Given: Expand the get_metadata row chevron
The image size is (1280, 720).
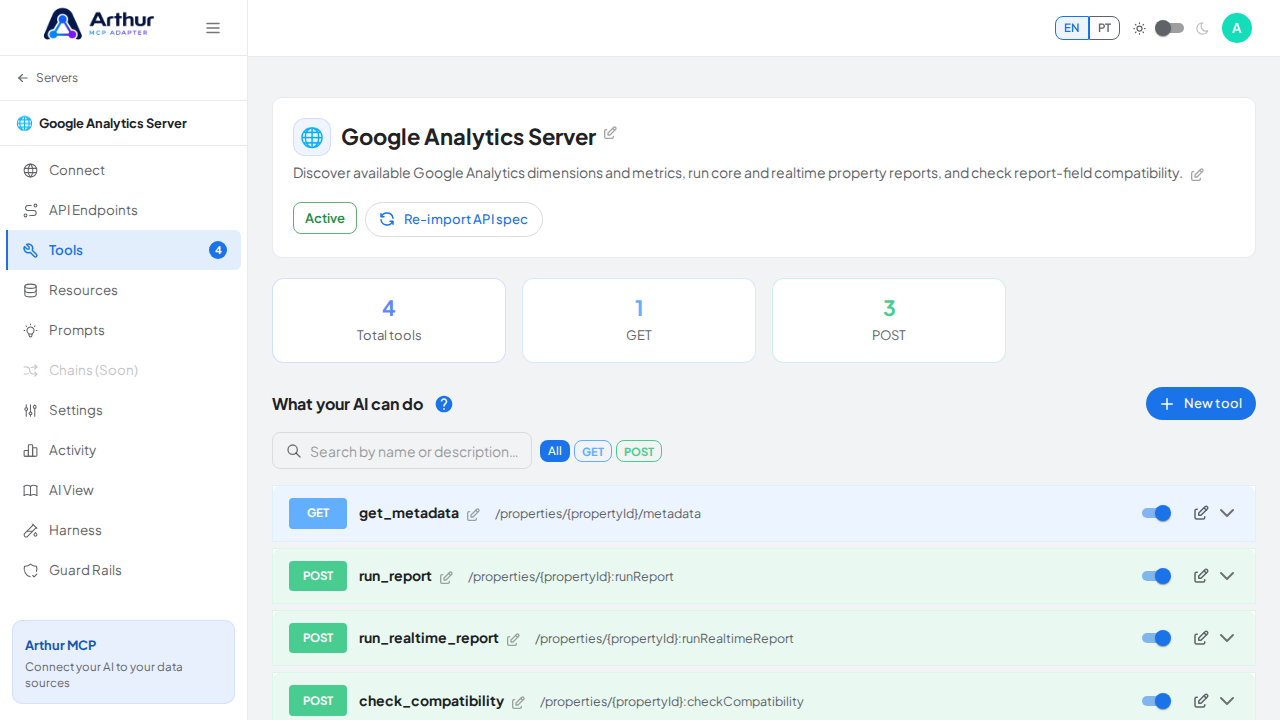Looking at the screenshot, I should [1227, 513].
